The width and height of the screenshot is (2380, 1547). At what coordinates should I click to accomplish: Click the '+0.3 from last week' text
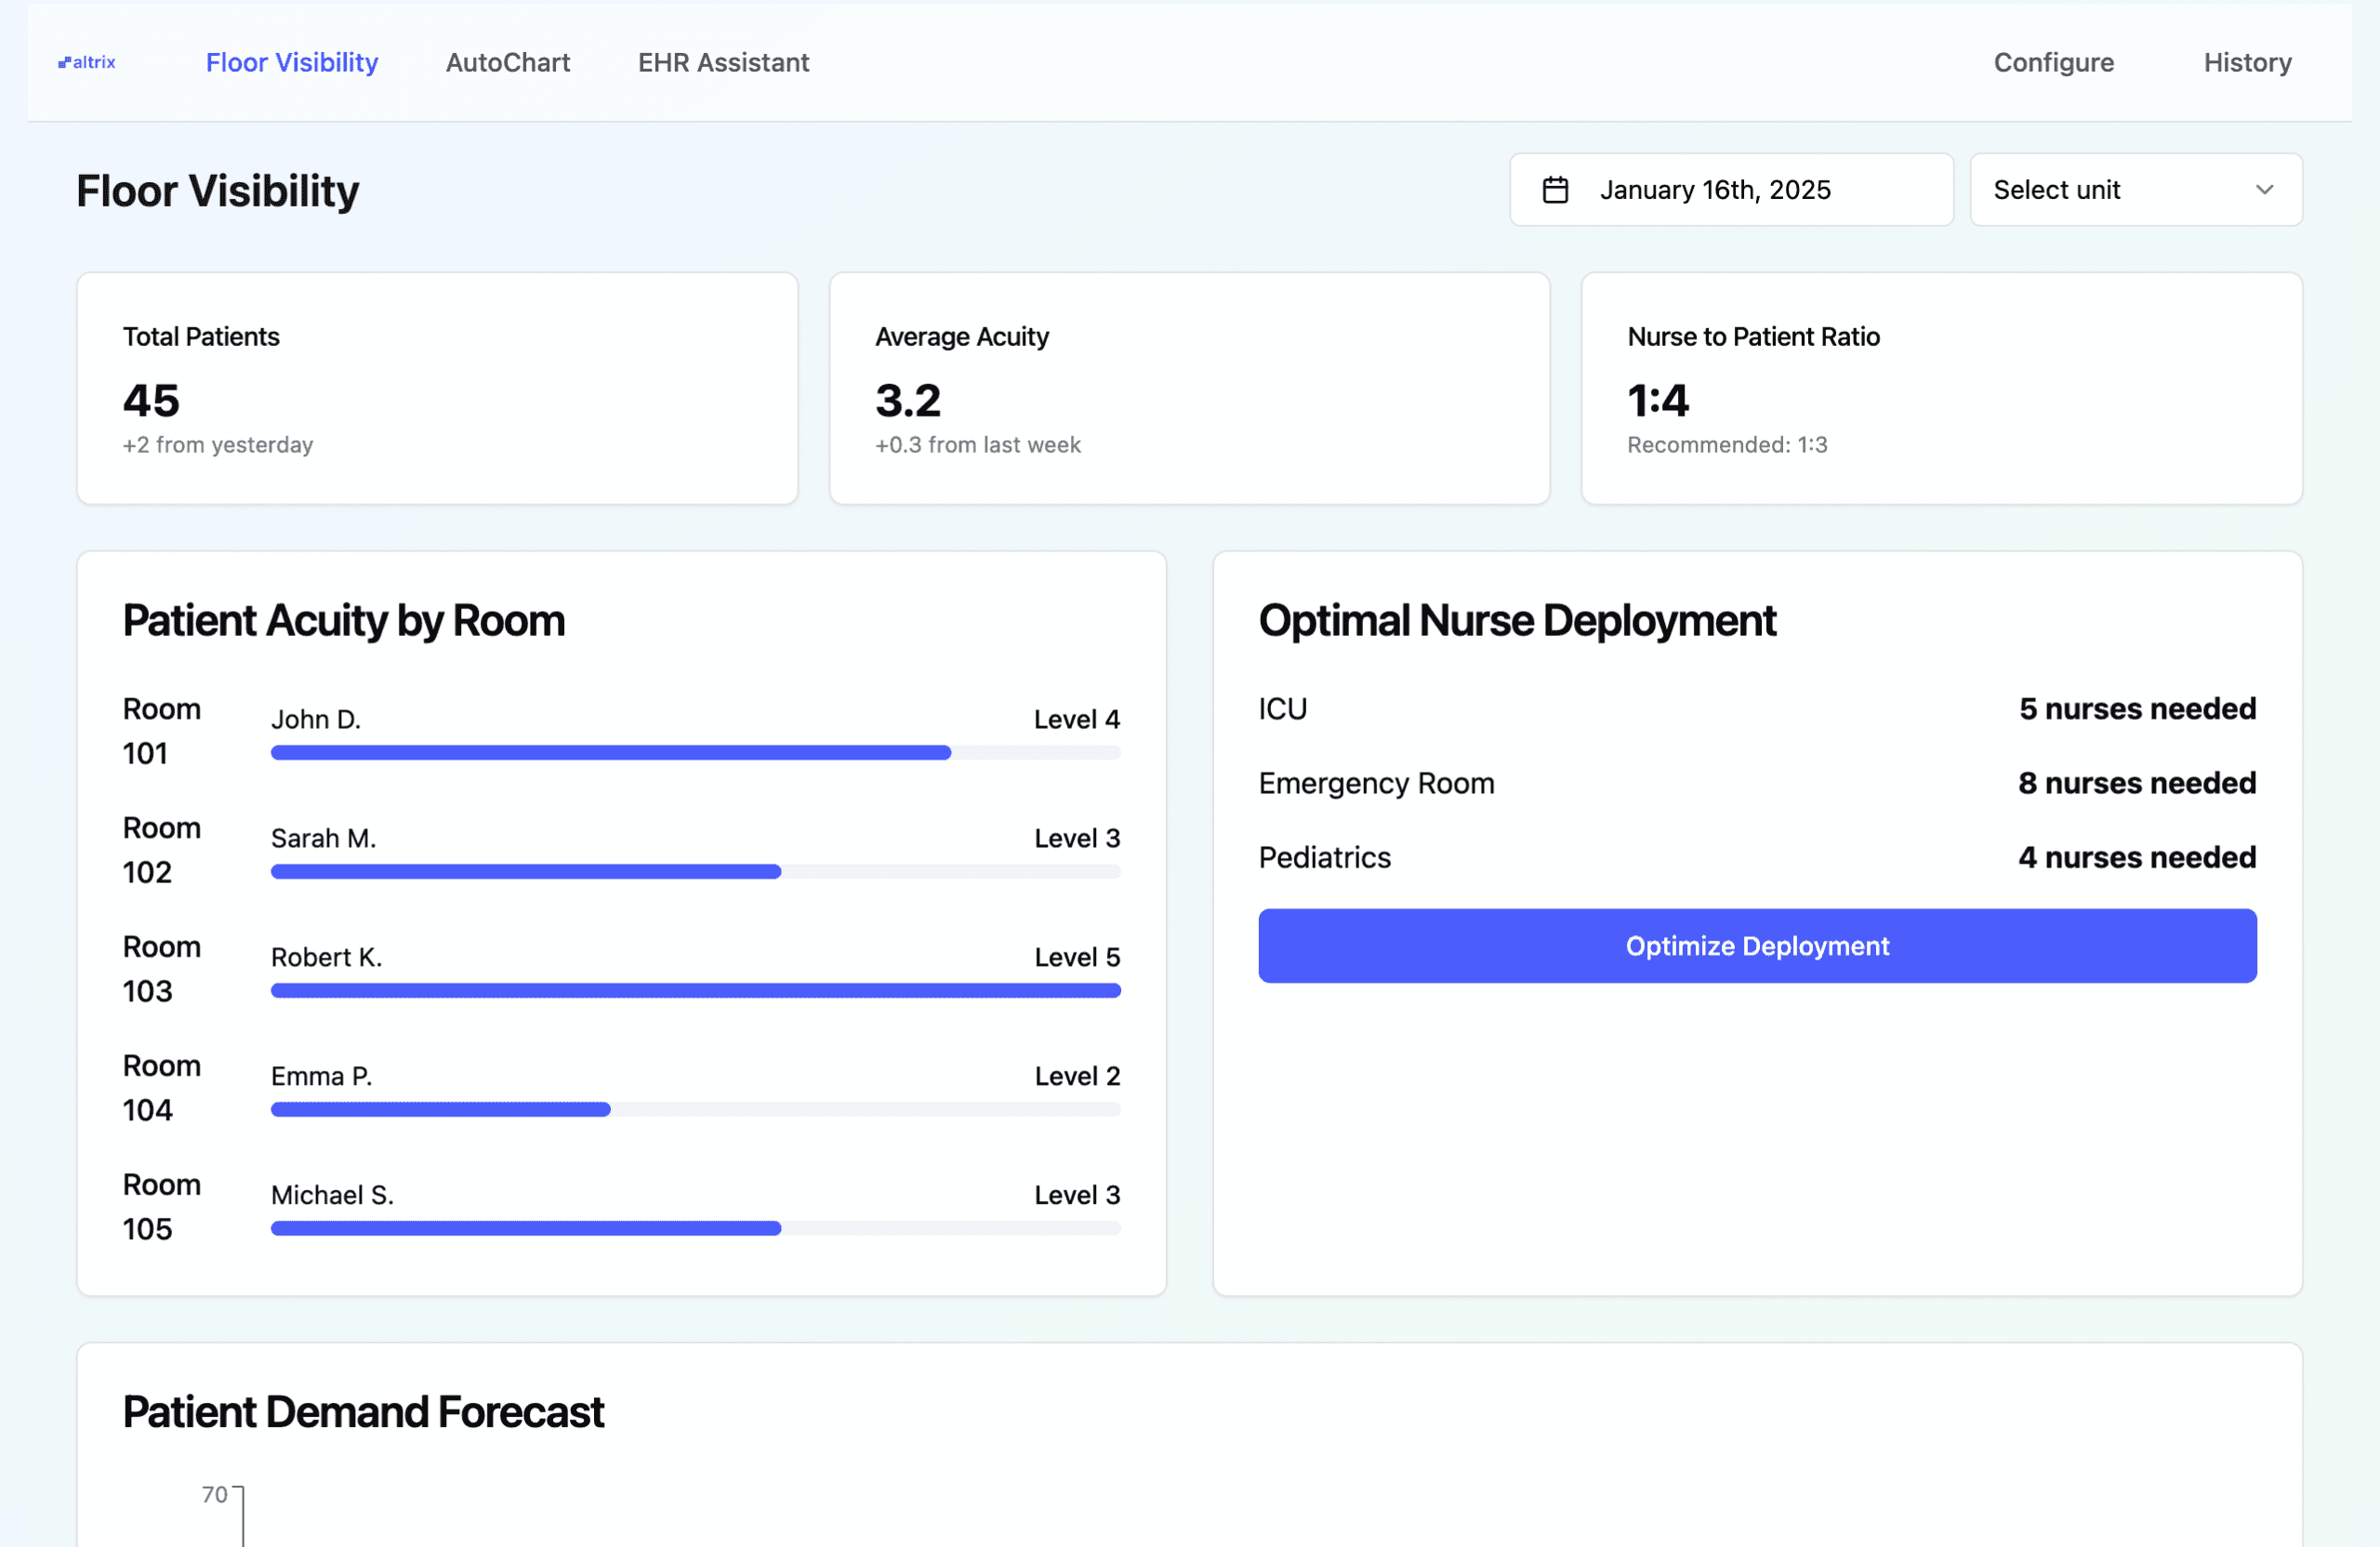click(978, 445)
